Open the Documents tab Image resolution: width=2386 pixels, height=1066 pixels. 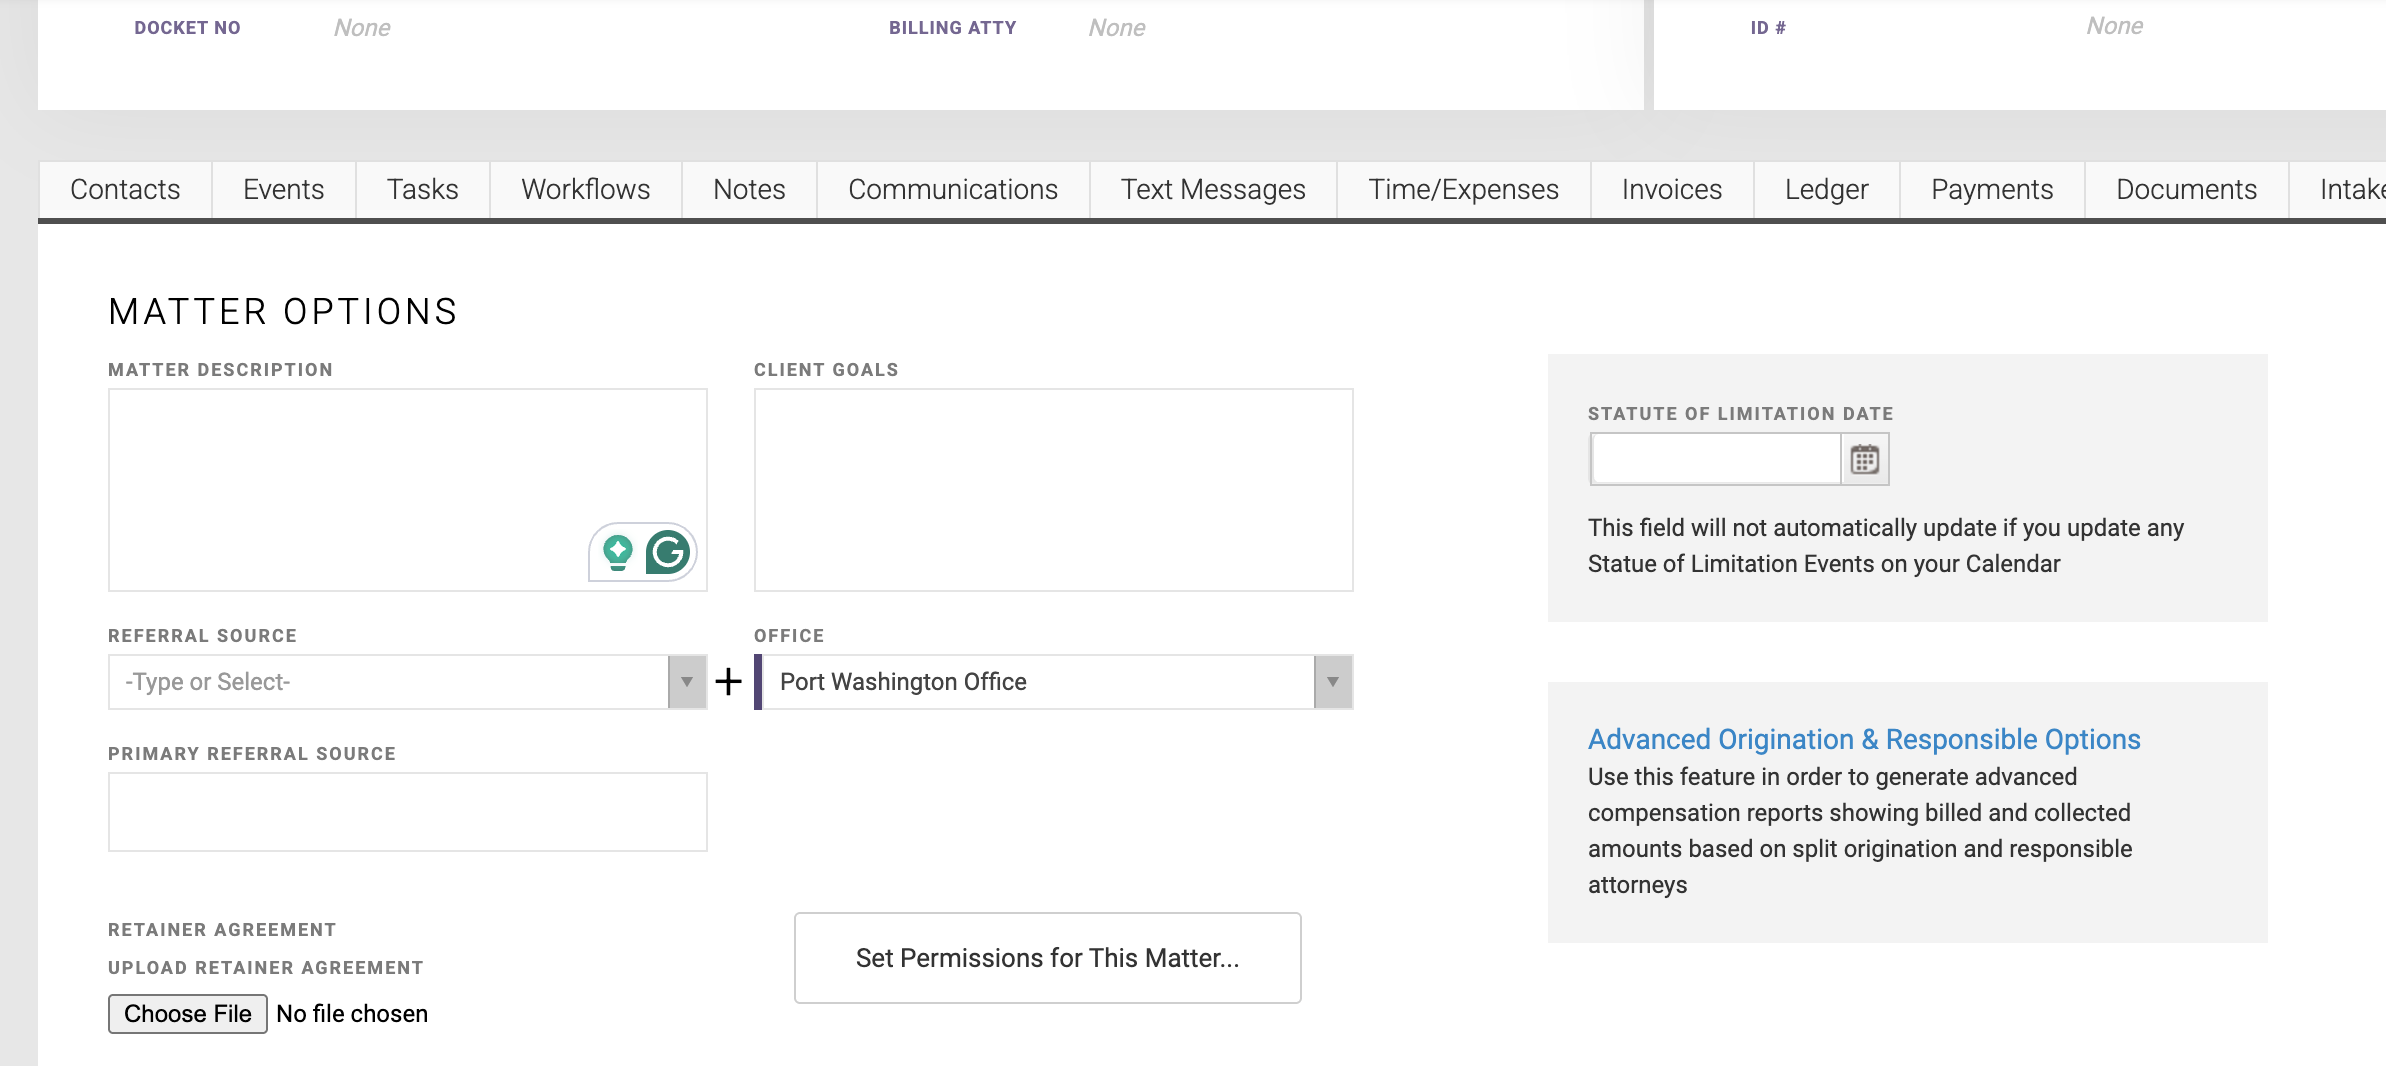2187,189
